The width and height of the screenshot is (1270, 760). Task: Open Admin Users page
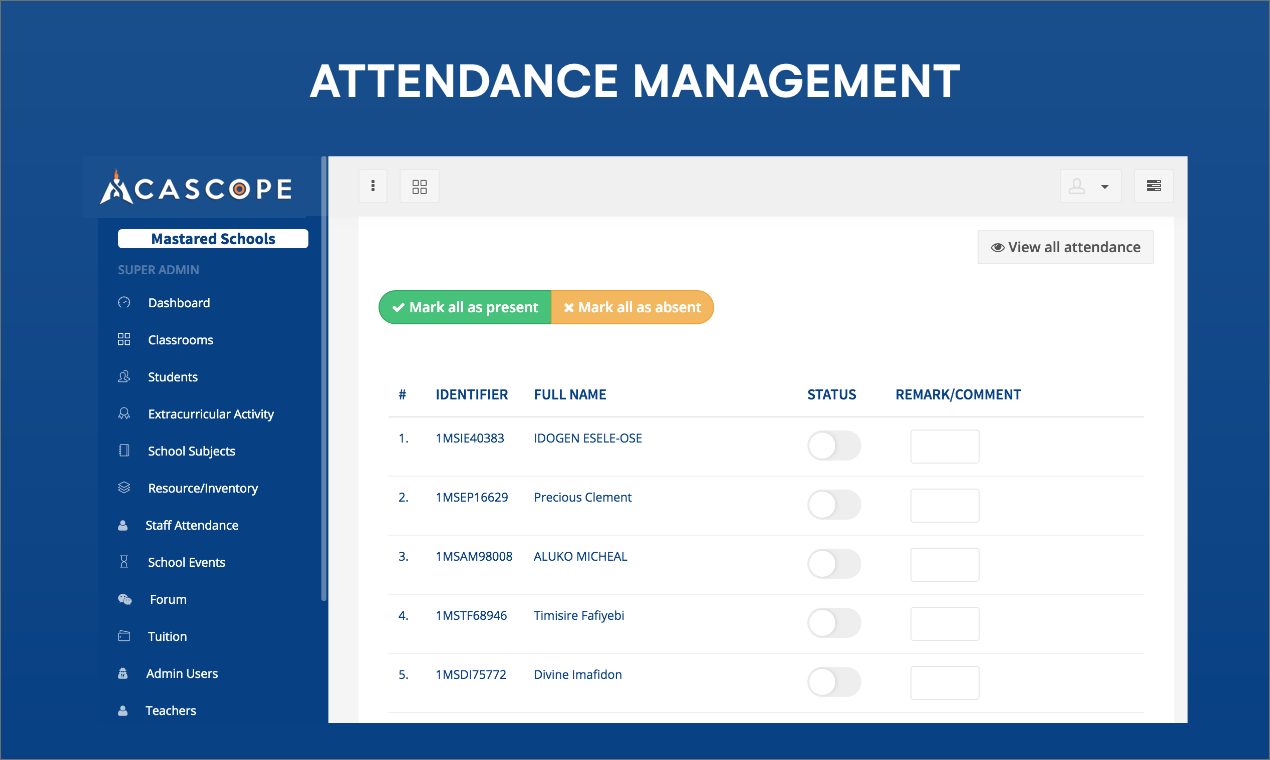click(182, 673)
